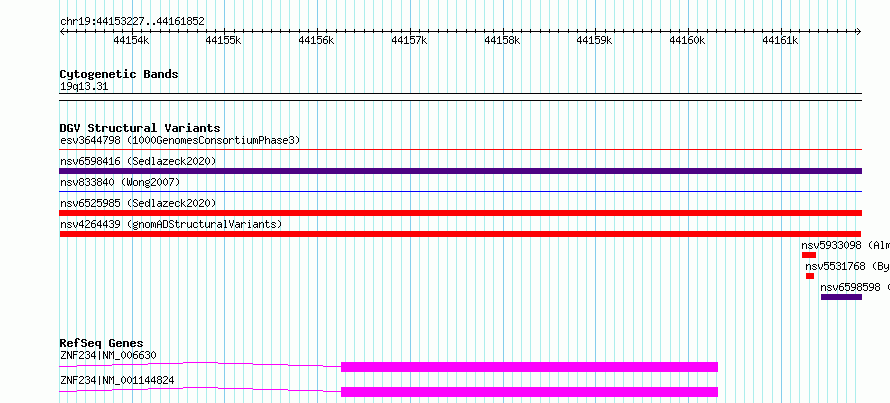Click the DGV Structural Variants track title
Viewport: 890px width, 403px height.
tap(140, 128)
